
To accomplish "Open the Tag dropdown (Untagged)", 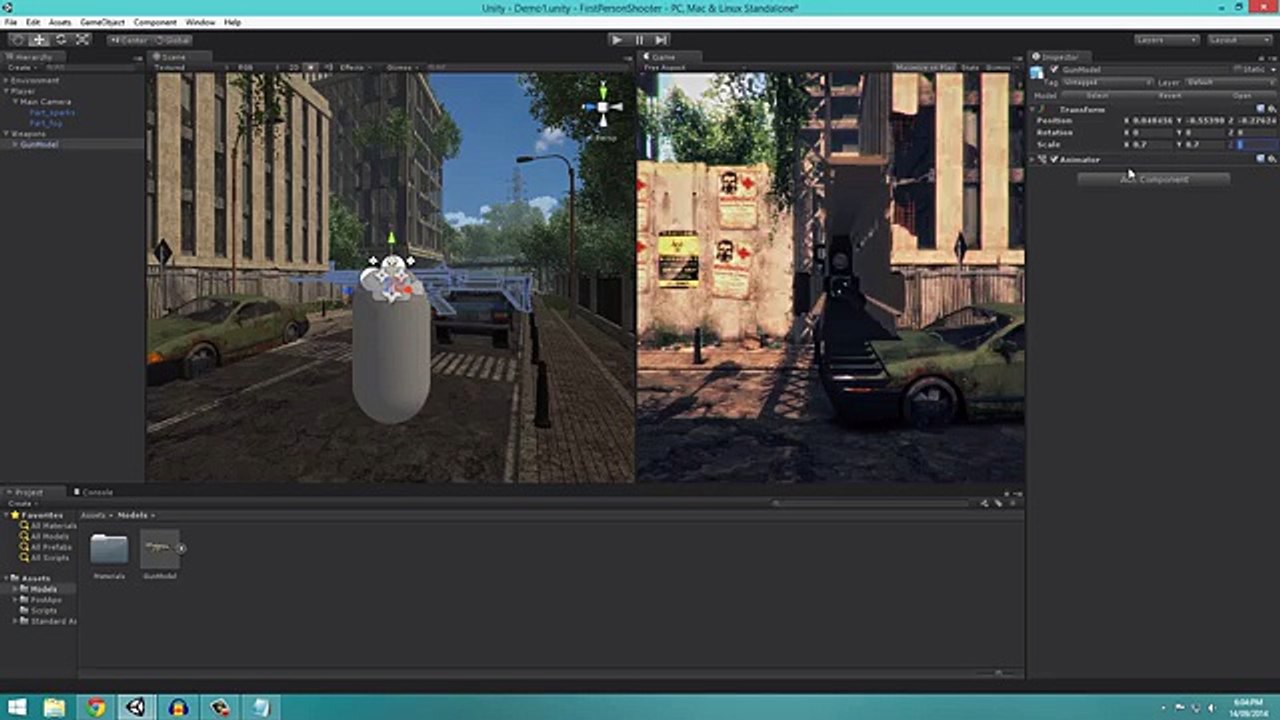I will click(x=1106, y=82).
